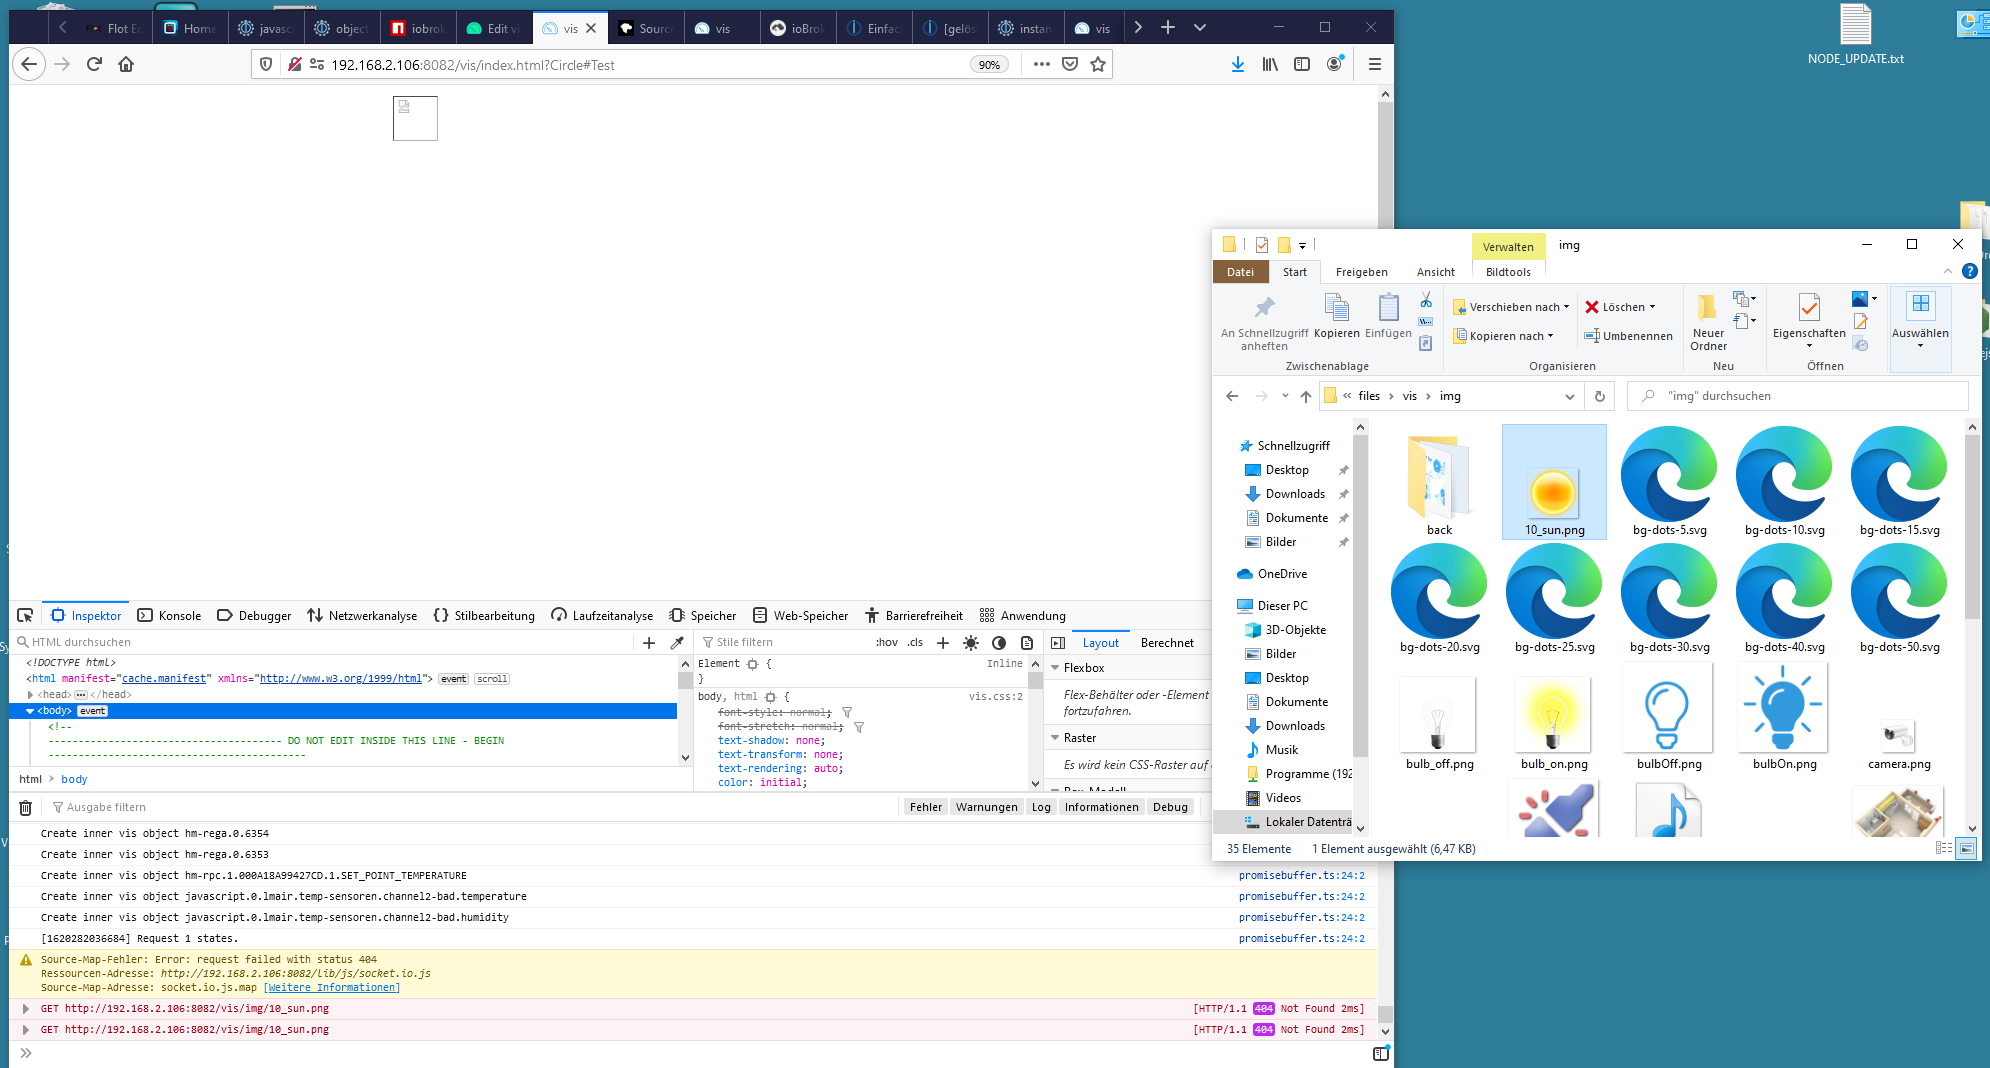Switch to the Konsole tab
Image resolution: width=1990 pixels, height=1068 pixels.
click(169, 616)
